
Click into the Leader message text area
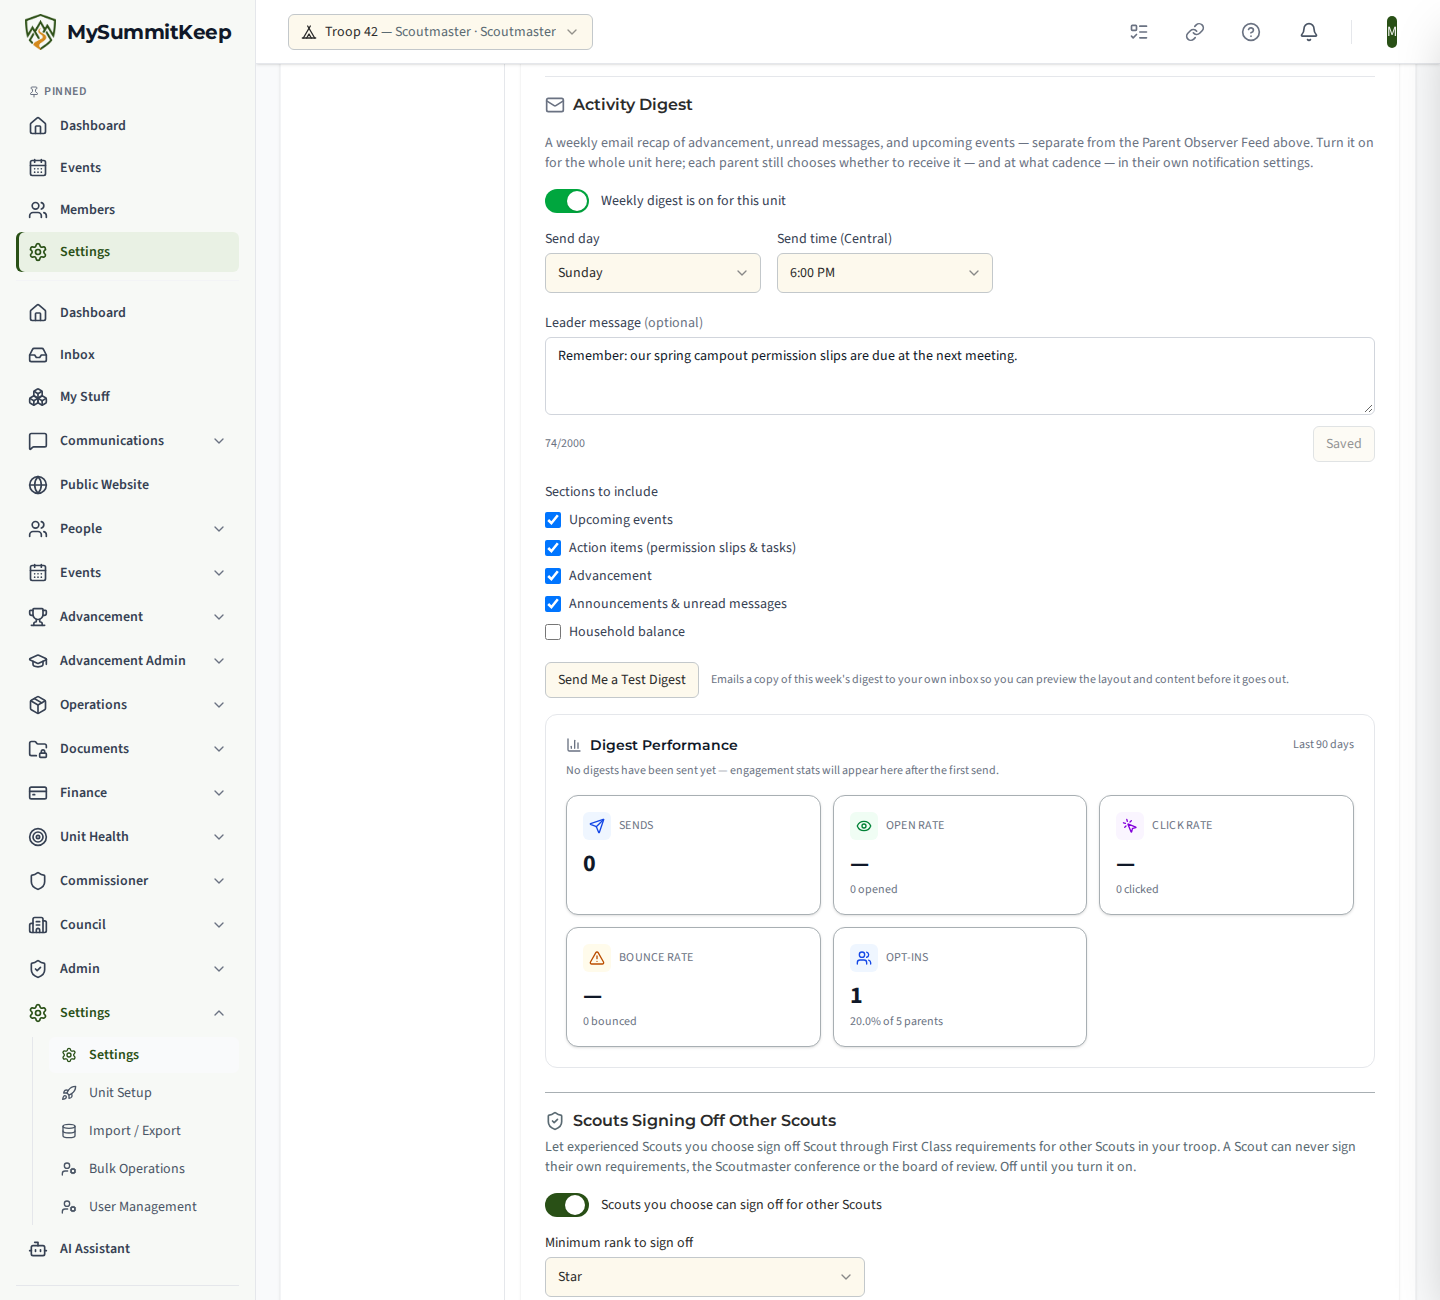tap(960, 376)
